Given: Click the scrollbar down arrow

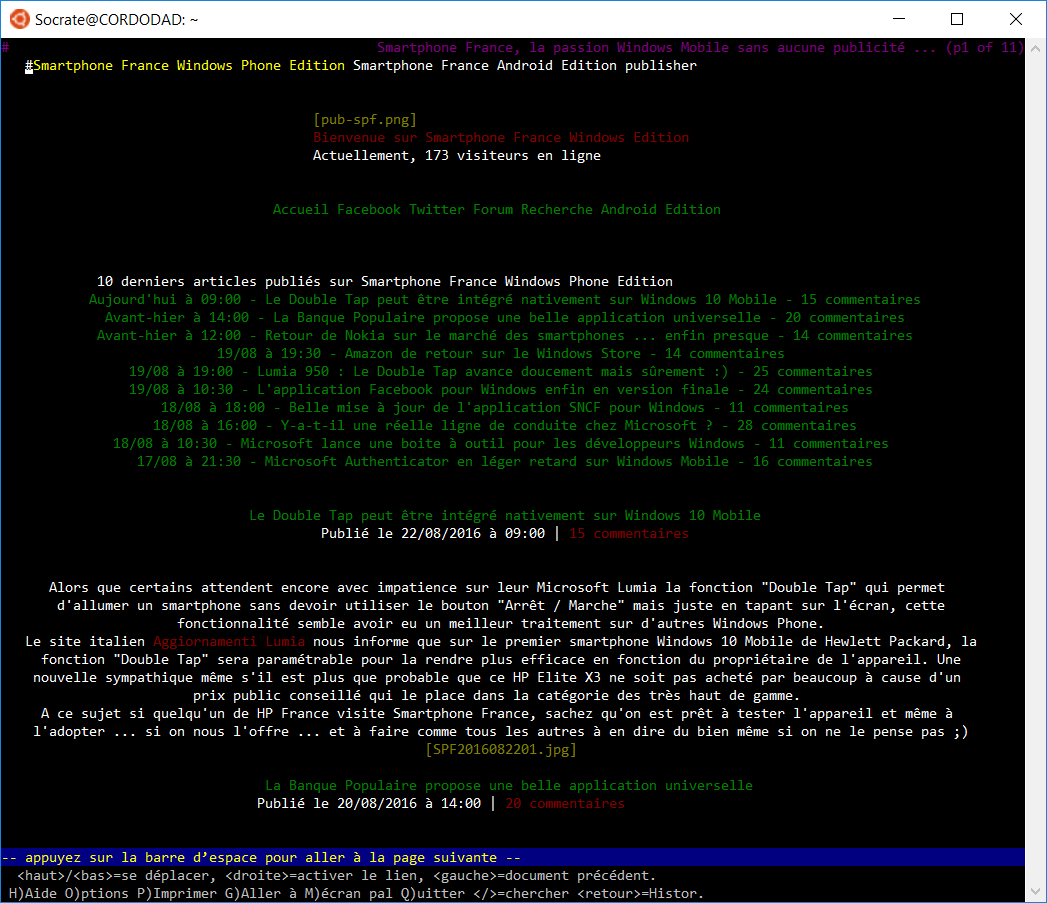Looking at the screenshot, I should (x=1035, y=892).
